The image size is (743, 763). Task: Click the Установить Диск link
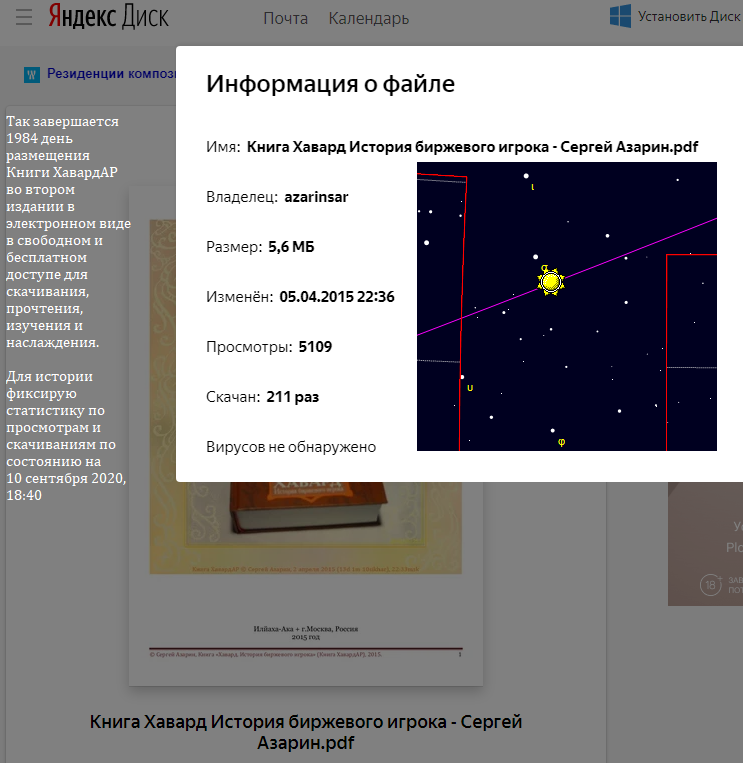point(689,16)
